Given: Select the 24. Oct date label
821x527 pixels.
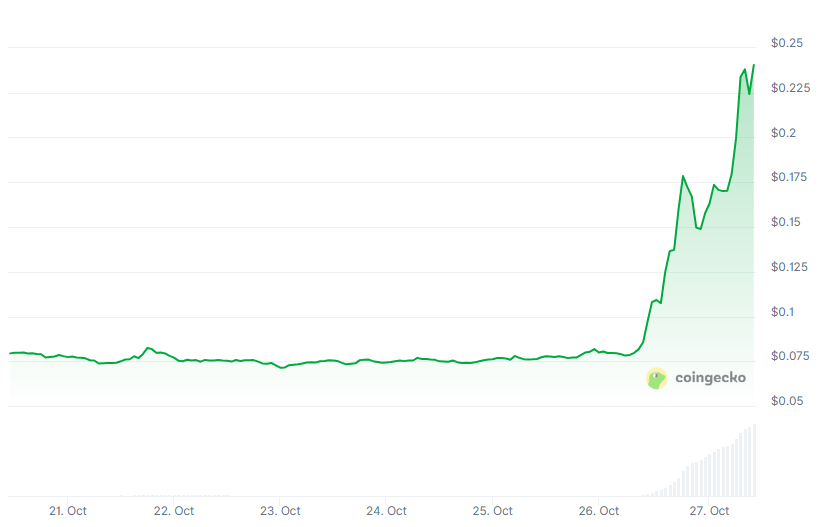Looking at the screenshot, I should 386,511.
